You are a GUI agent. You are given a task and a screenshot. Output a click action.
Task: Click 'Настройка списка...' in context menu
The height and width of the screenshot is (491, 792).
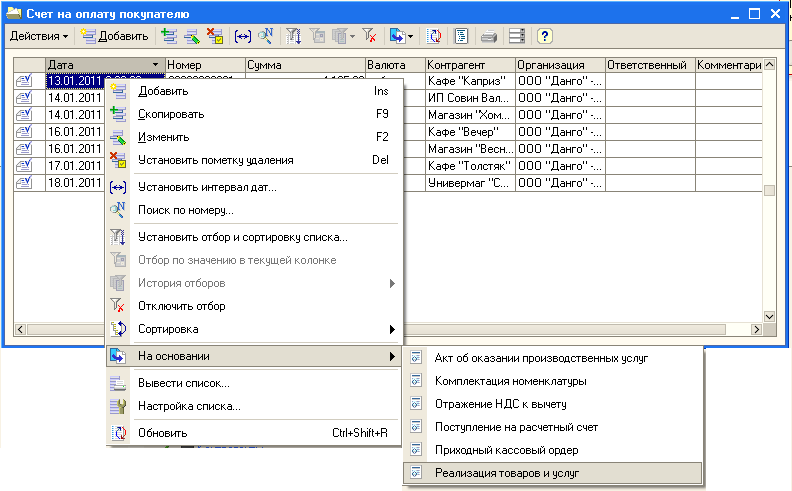click(x=189, y=406)
